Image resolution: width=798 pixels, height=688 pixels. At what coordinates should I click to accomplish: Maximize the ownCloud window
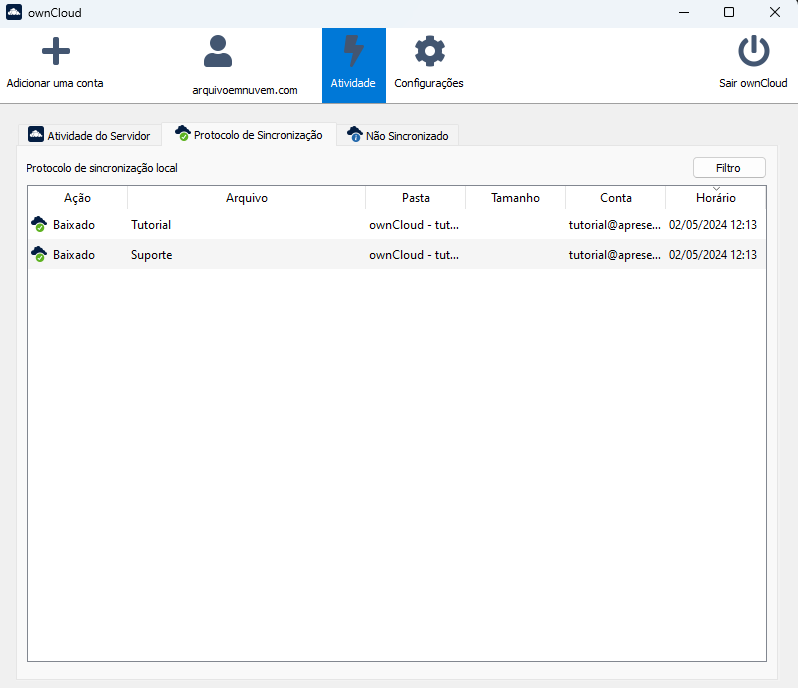coord(729,12)
